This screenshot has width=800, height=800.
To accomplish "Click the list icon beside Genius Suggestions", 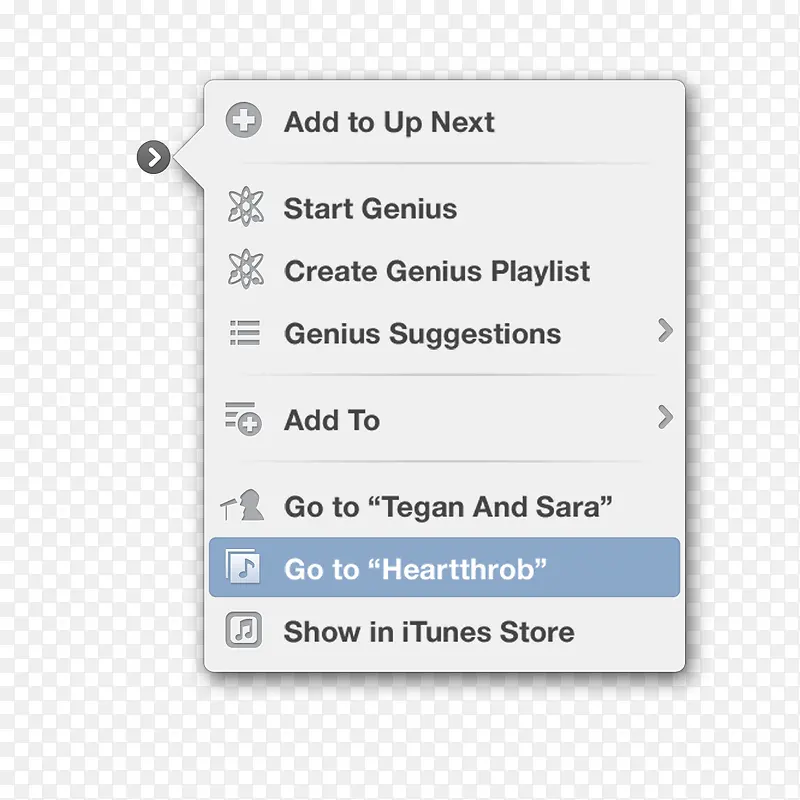I will [x=244, y=333].
